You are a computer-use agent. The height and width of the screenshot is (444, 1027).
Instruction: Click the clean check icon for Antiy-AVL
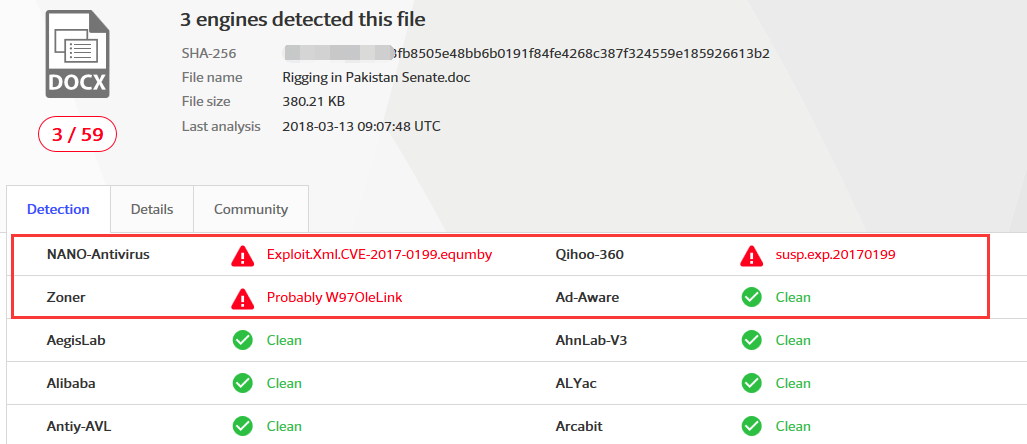tap(242, 426)
